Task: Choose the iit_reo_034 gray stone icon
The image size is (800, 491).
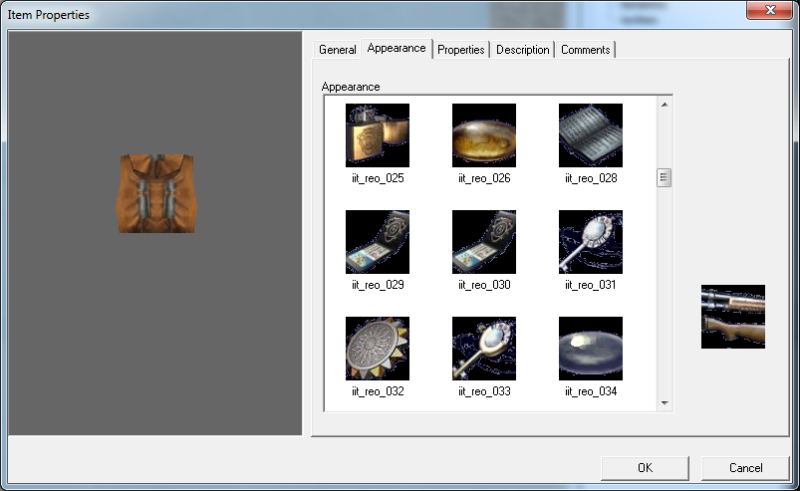Action: tap(590, 348)
